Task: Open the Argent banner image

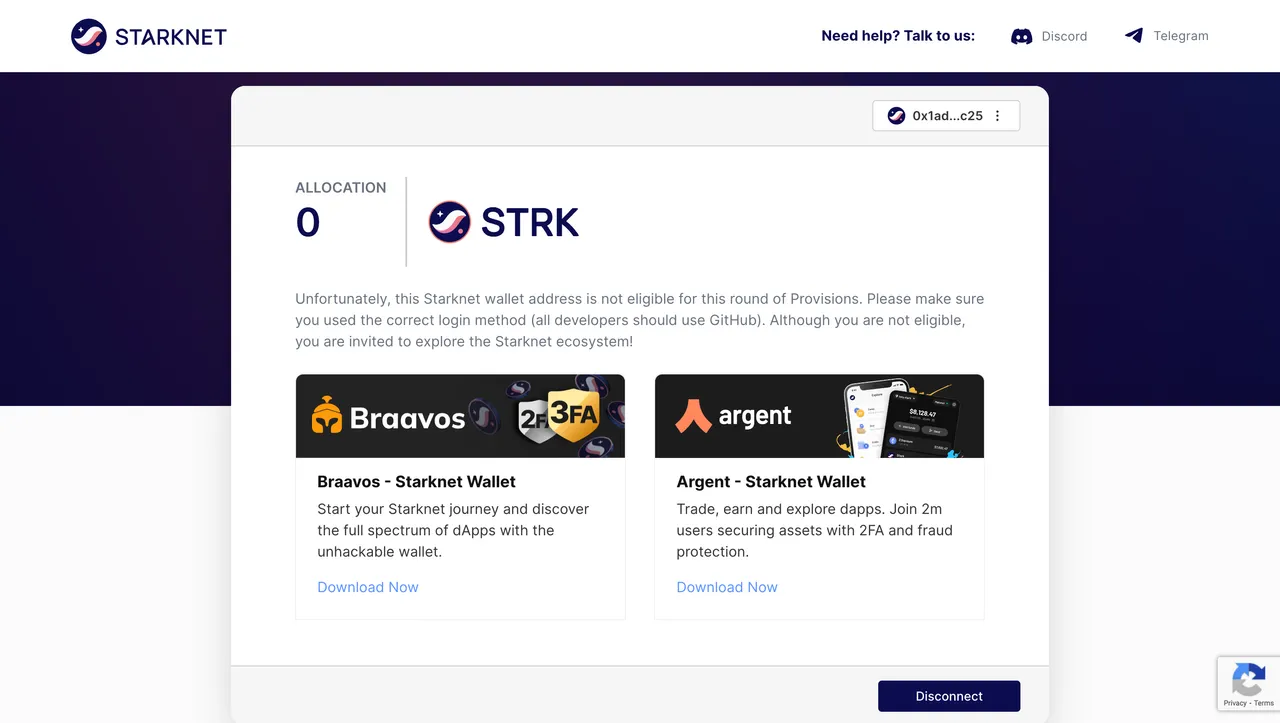Action: [819, 416]
